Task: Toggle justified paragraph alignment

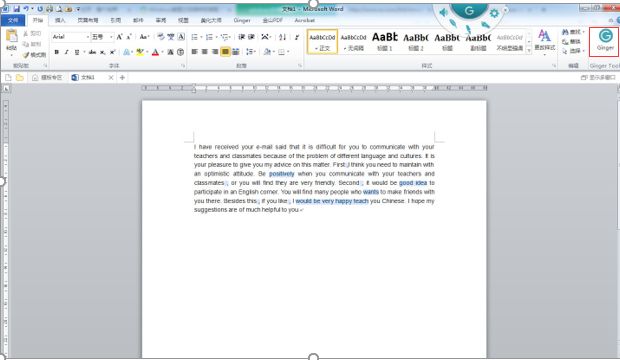Action: coord(225,52)
